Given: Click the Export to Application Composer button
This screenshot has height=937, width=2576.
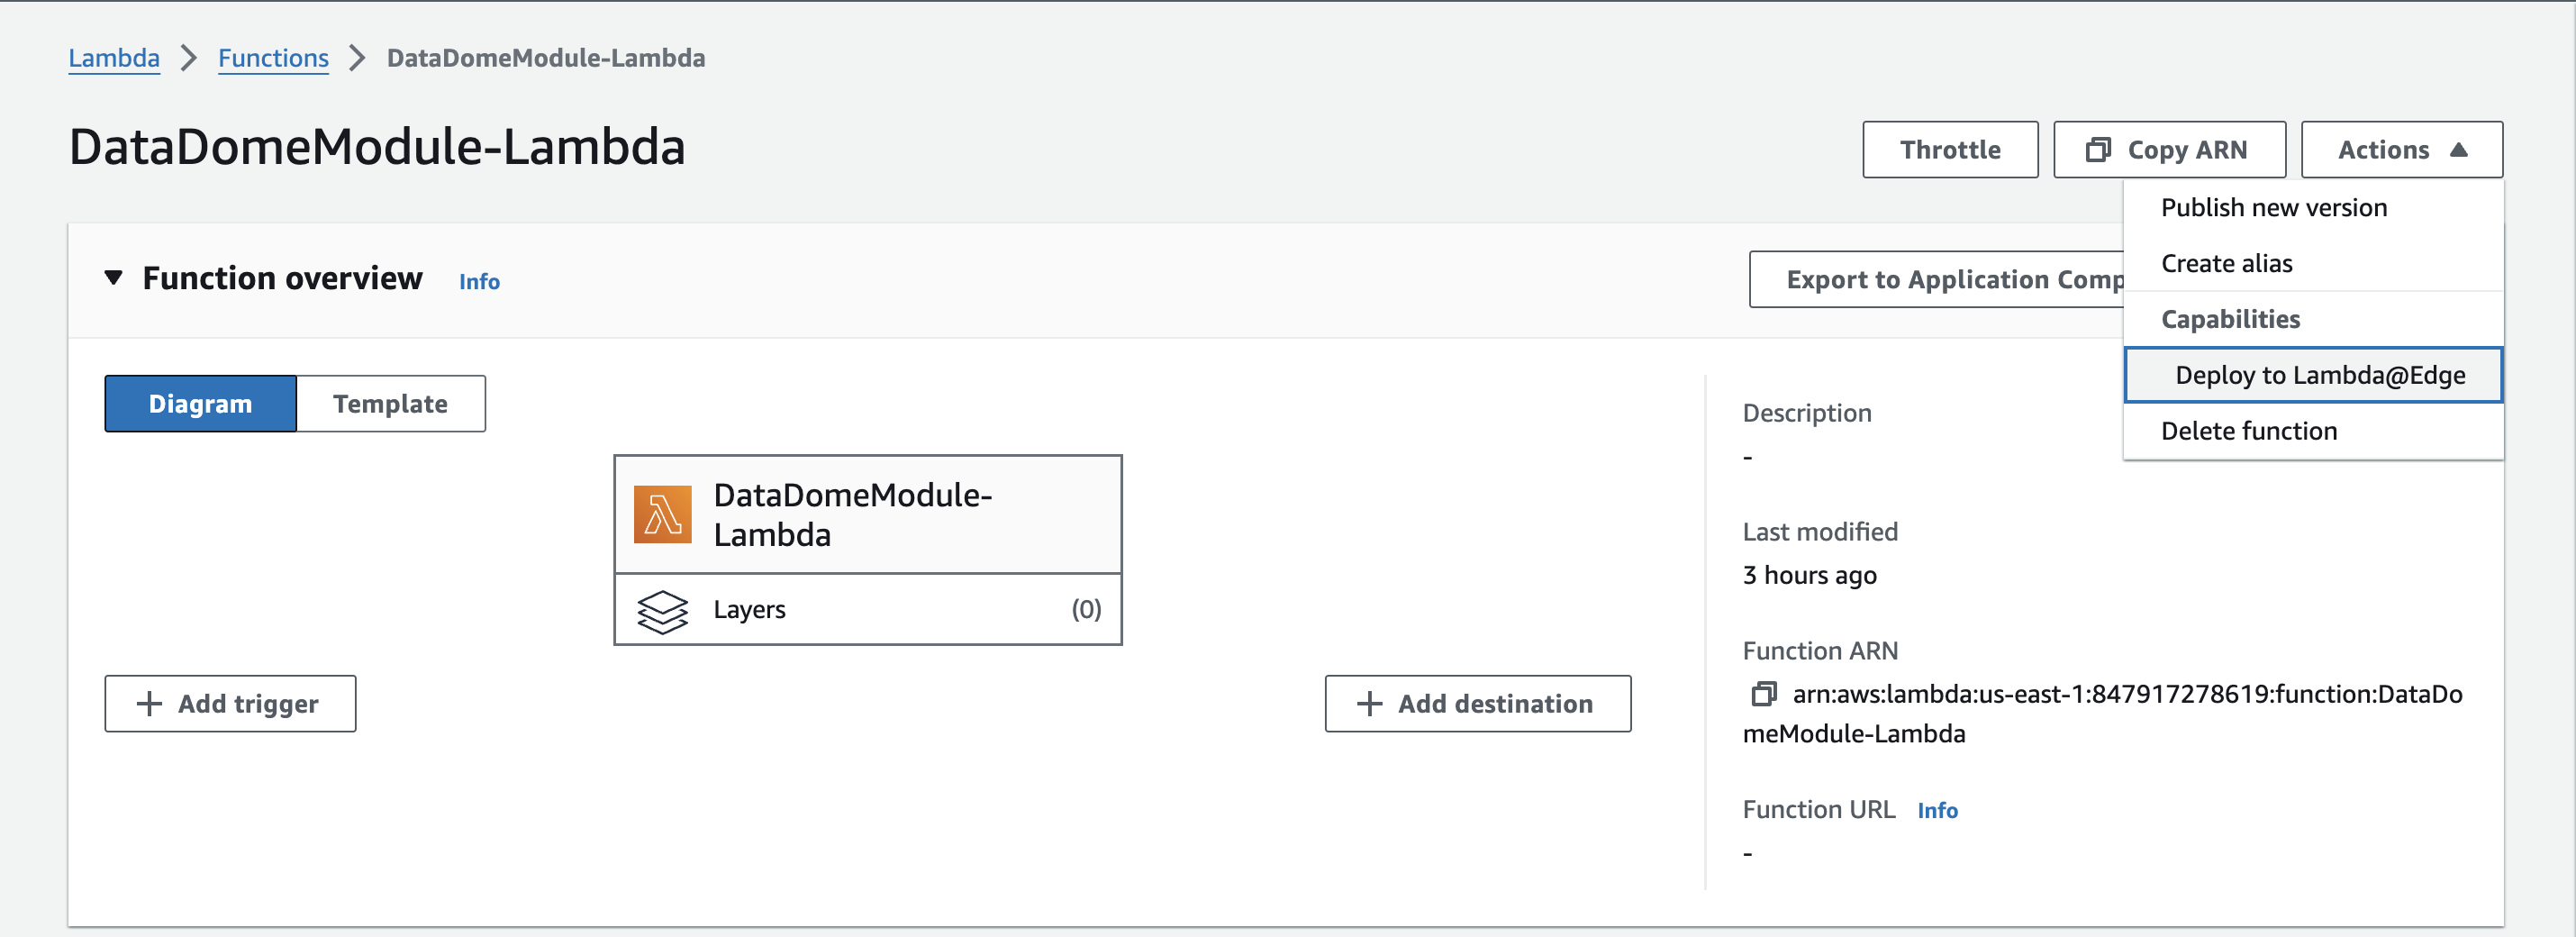Looking at the screenshot, I should [1937, 279].
